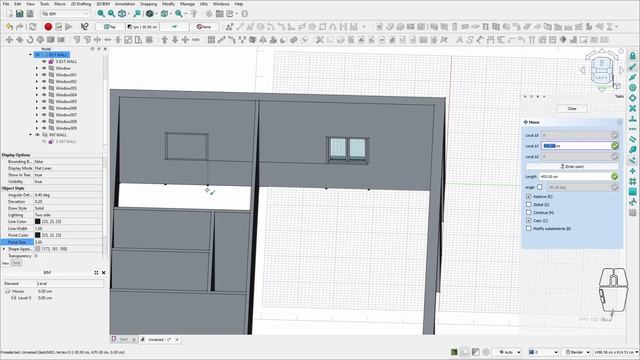Toggle visibility of the Window tree item

44,68
